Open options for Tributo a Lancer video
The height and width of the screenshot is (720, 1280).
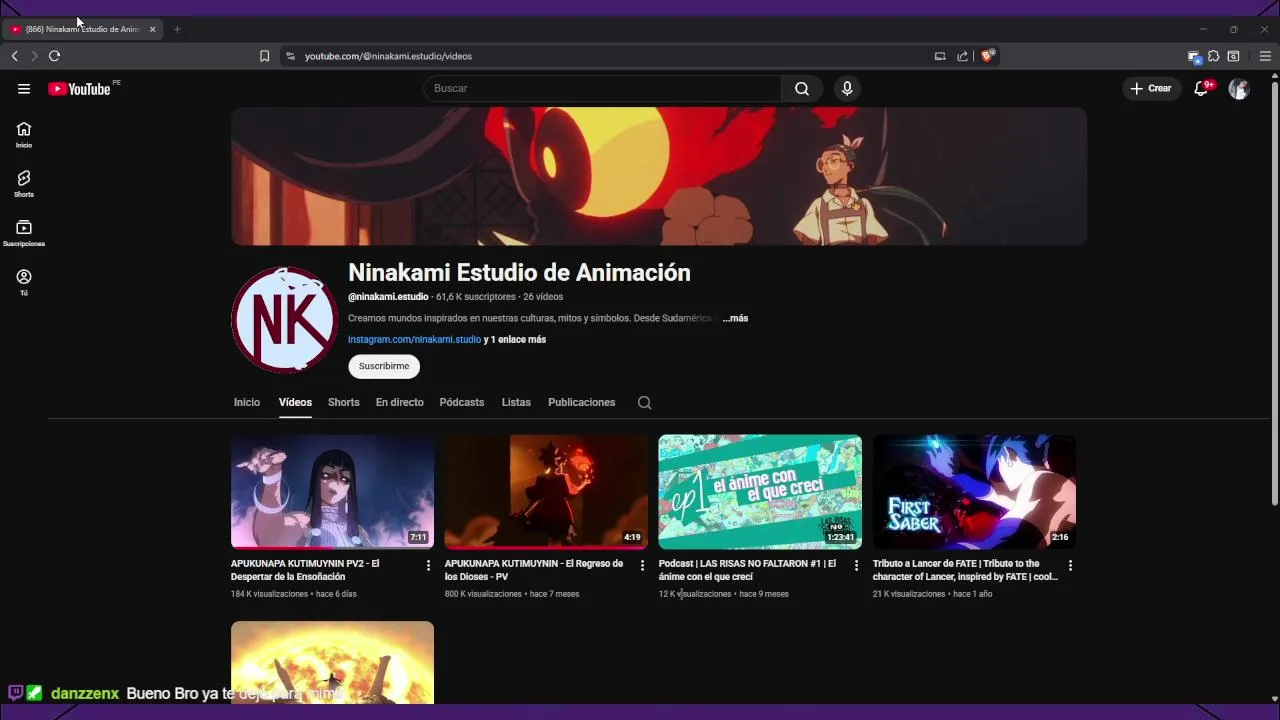click(1070, 566)
